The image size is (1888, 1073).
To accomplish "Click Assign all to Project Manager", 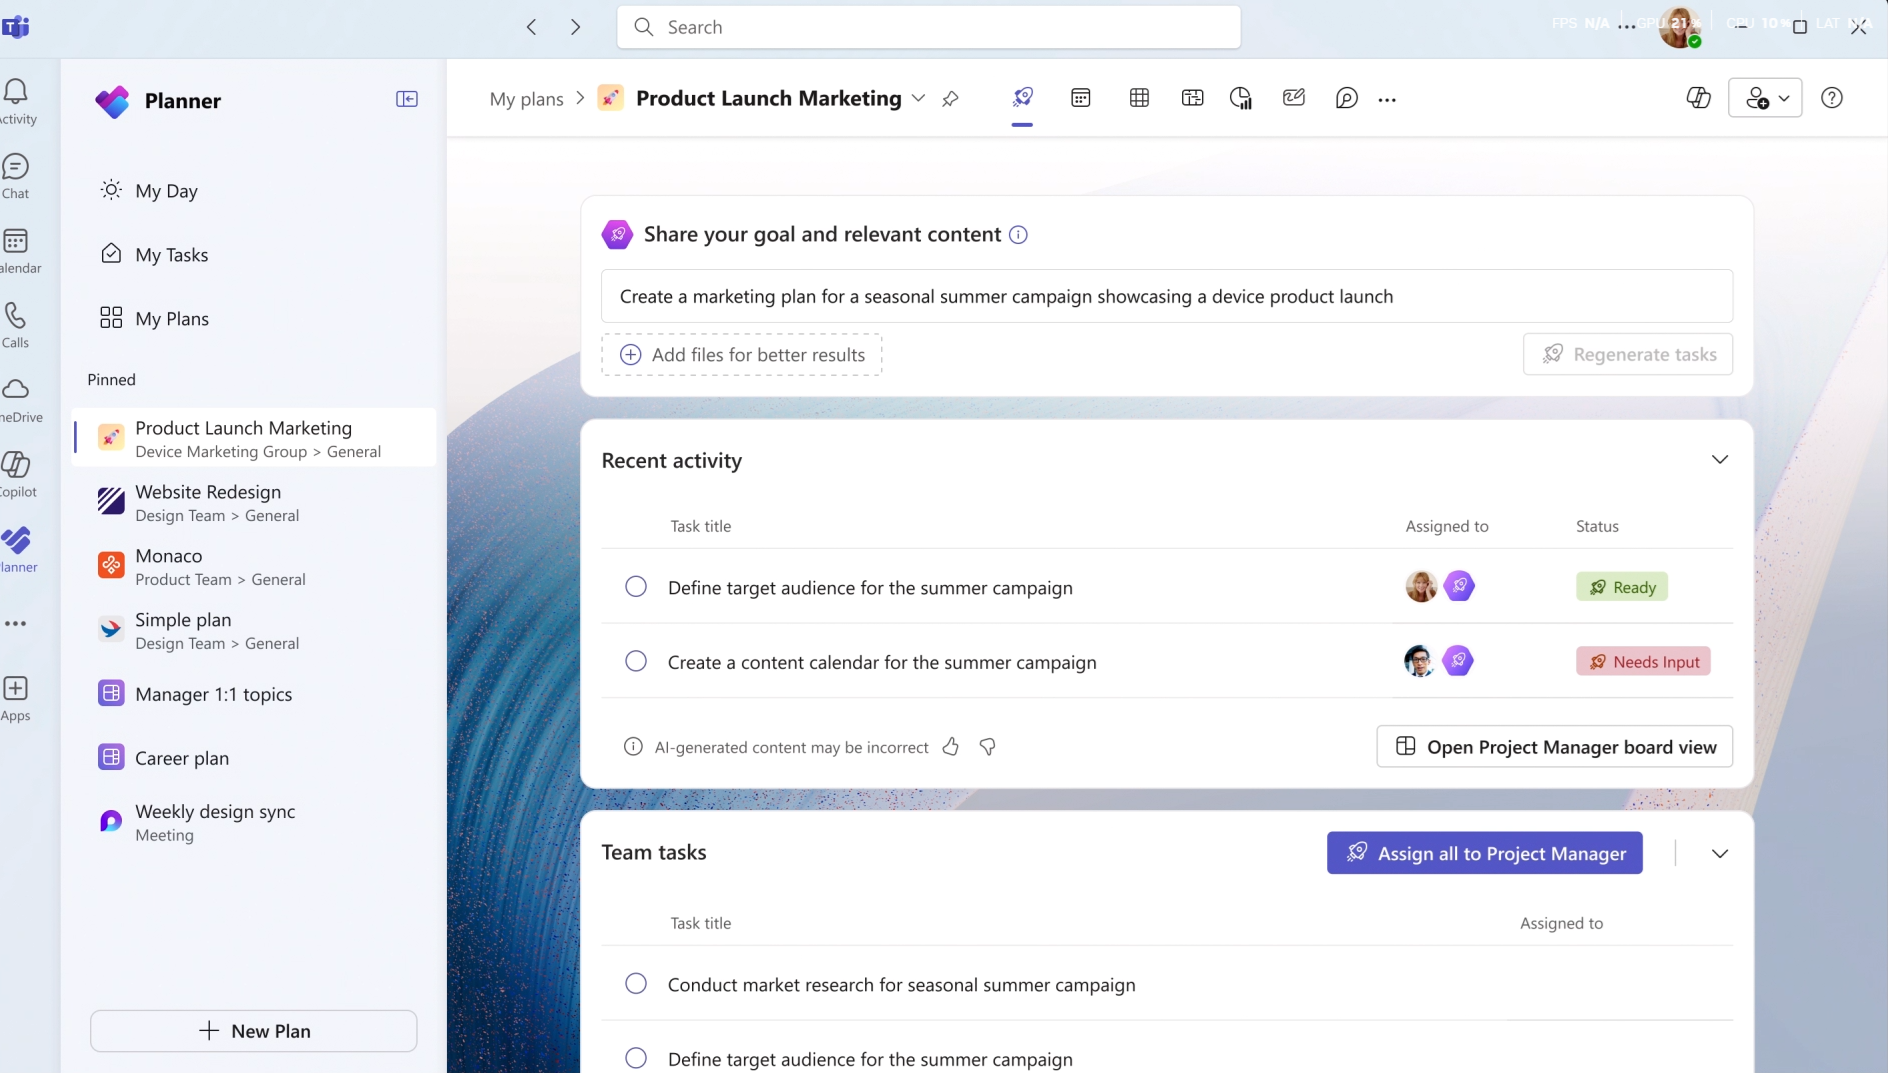I will [x=1485, y=853].
